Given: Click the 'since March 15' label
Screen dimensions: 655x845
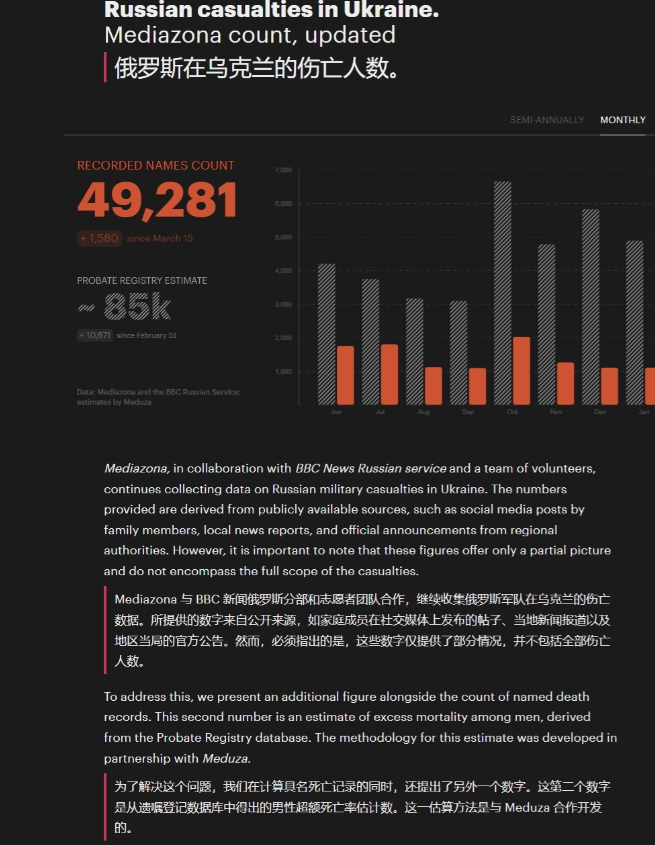Looking at the screenshot, I should [x=160, y=238].
